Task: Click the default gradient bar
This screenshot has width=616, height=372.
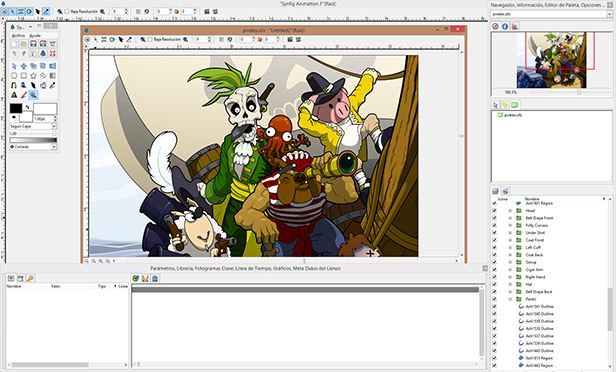Action: coord(33,140)
